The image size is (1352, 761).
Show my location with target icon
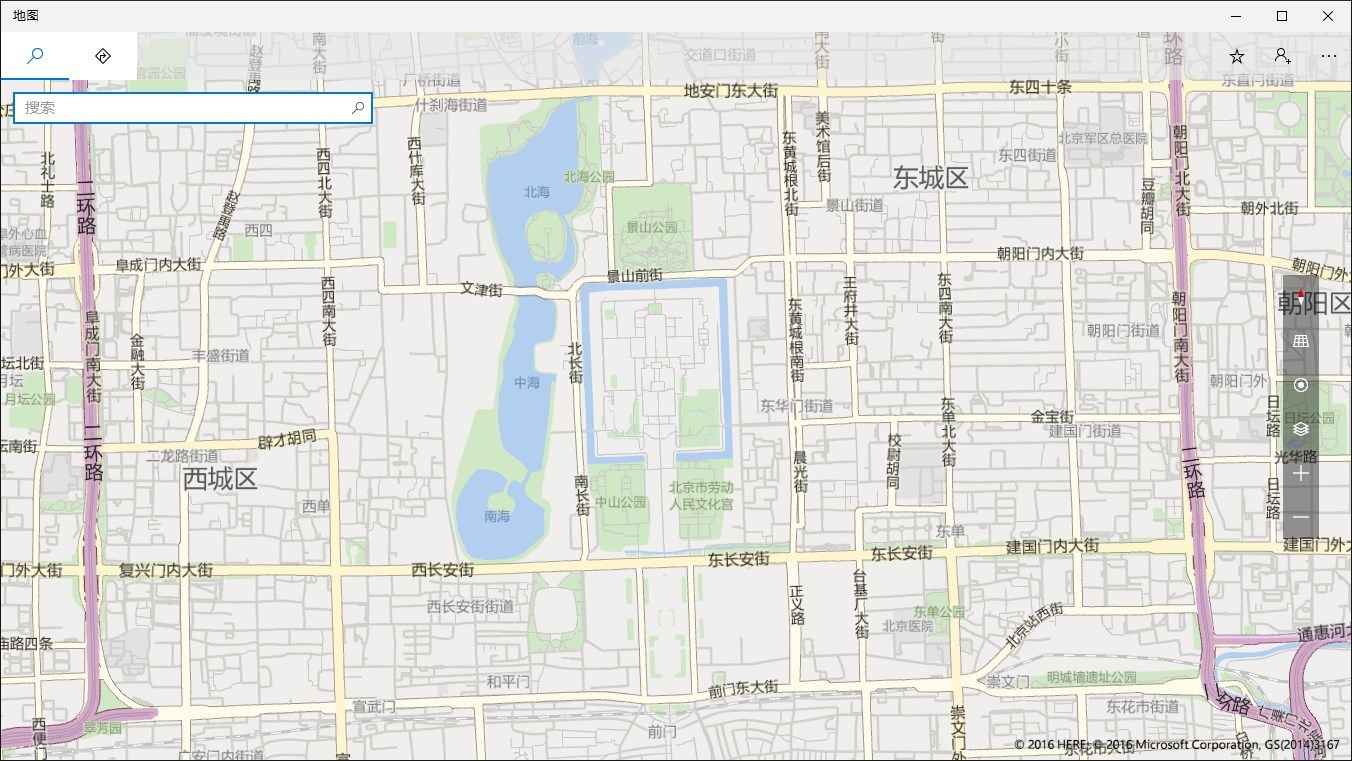[x=1300, y=385]
